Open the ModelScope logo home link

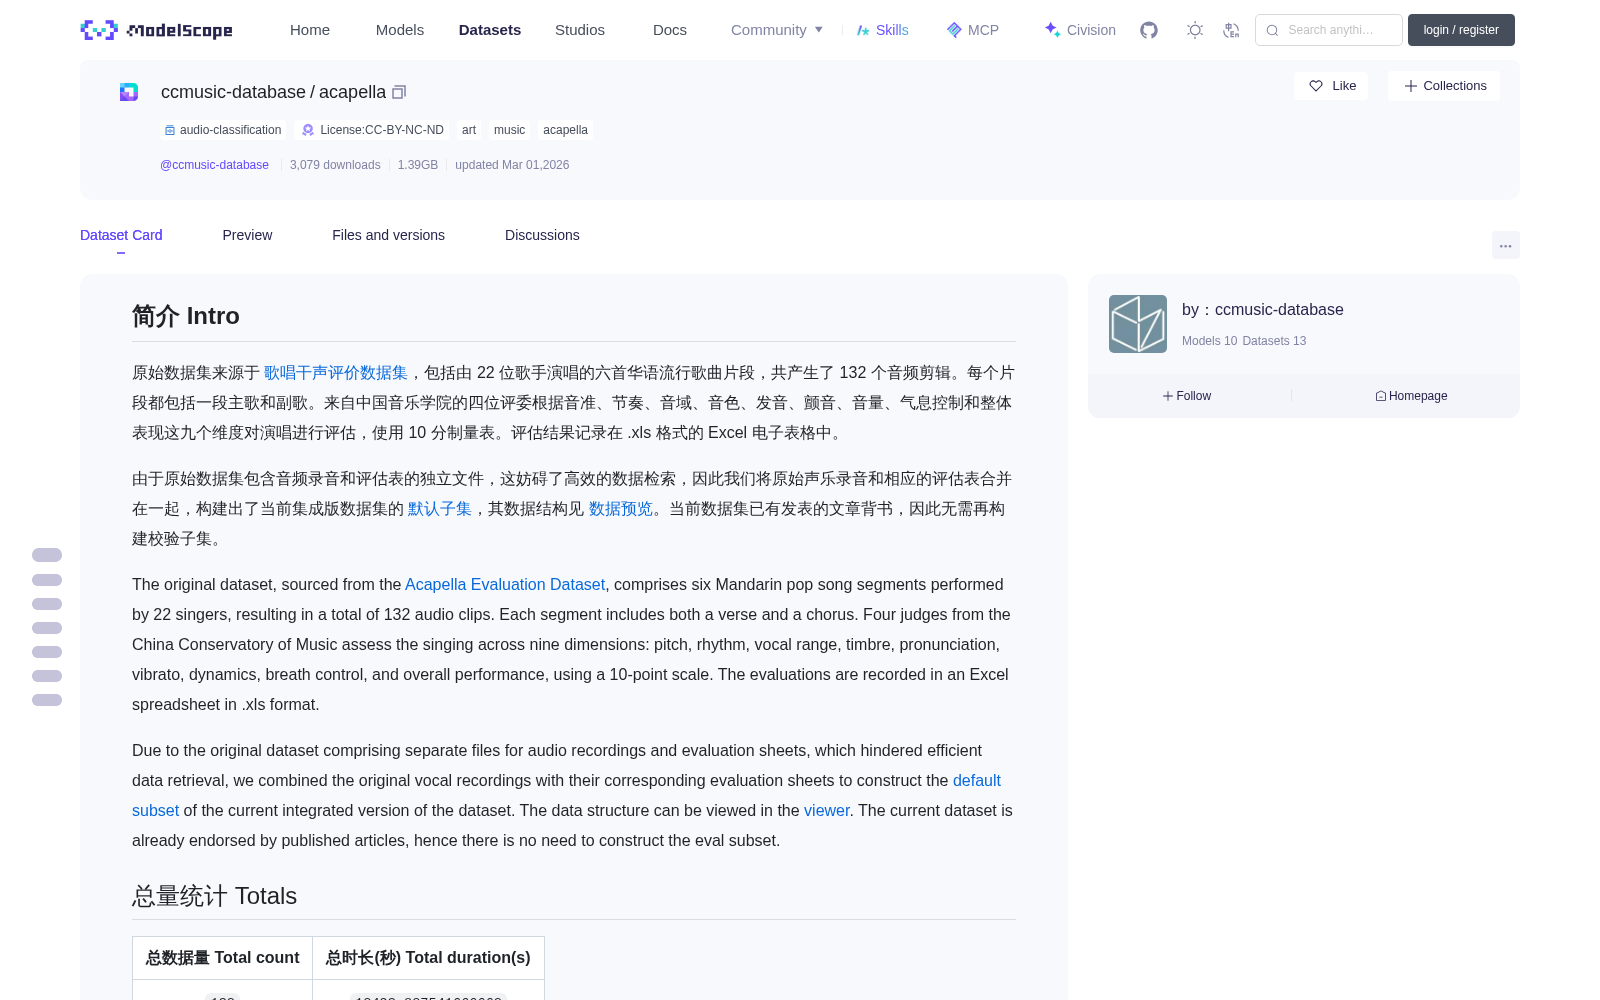click(x=156, y=30)
